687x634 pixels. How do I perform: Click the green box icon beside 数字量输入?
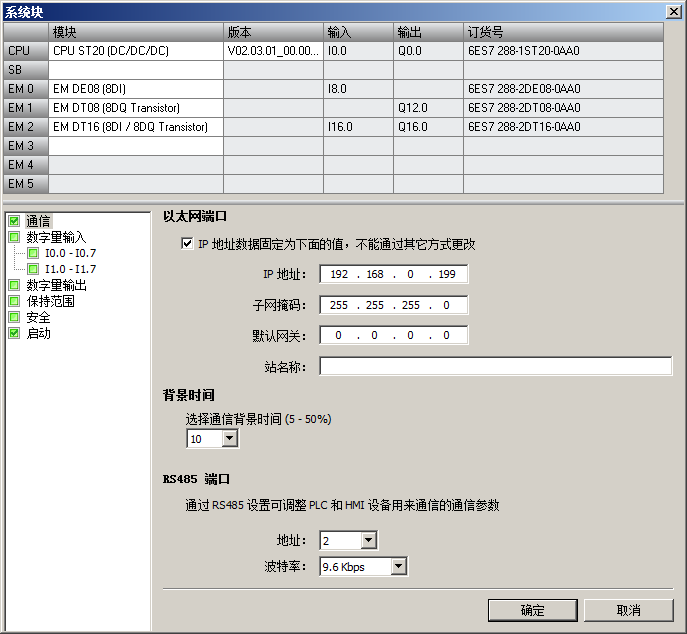14,237
